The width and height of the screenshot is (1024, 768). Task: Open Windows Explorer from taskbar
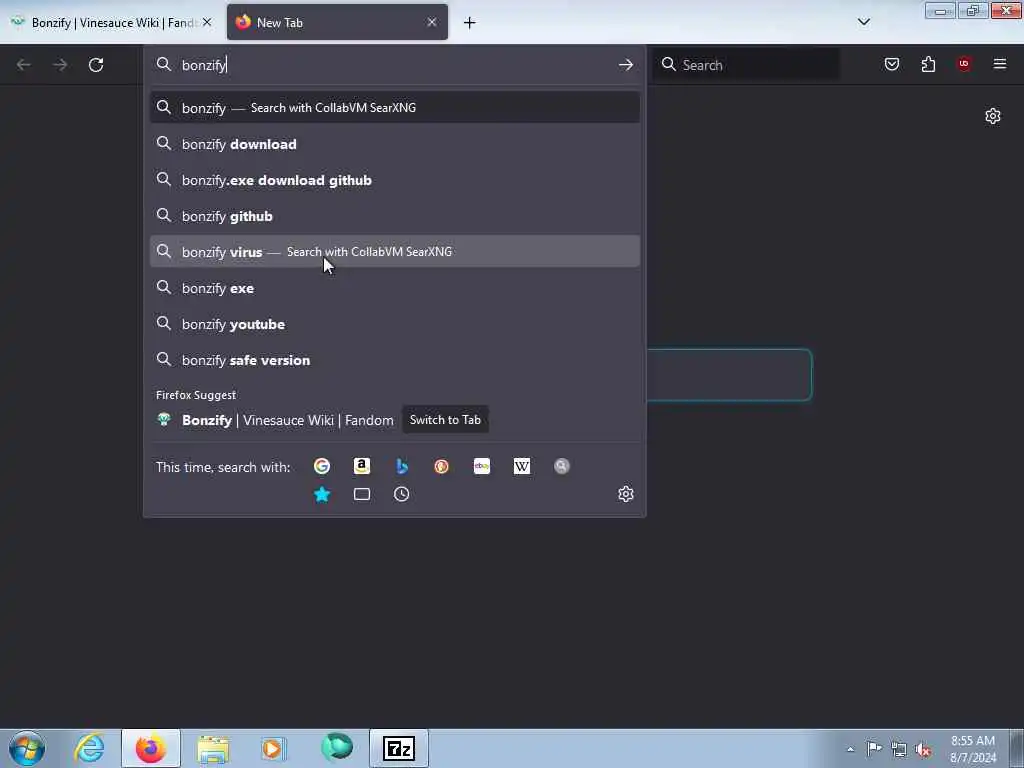pyautogui.click(x=213, y=748)
